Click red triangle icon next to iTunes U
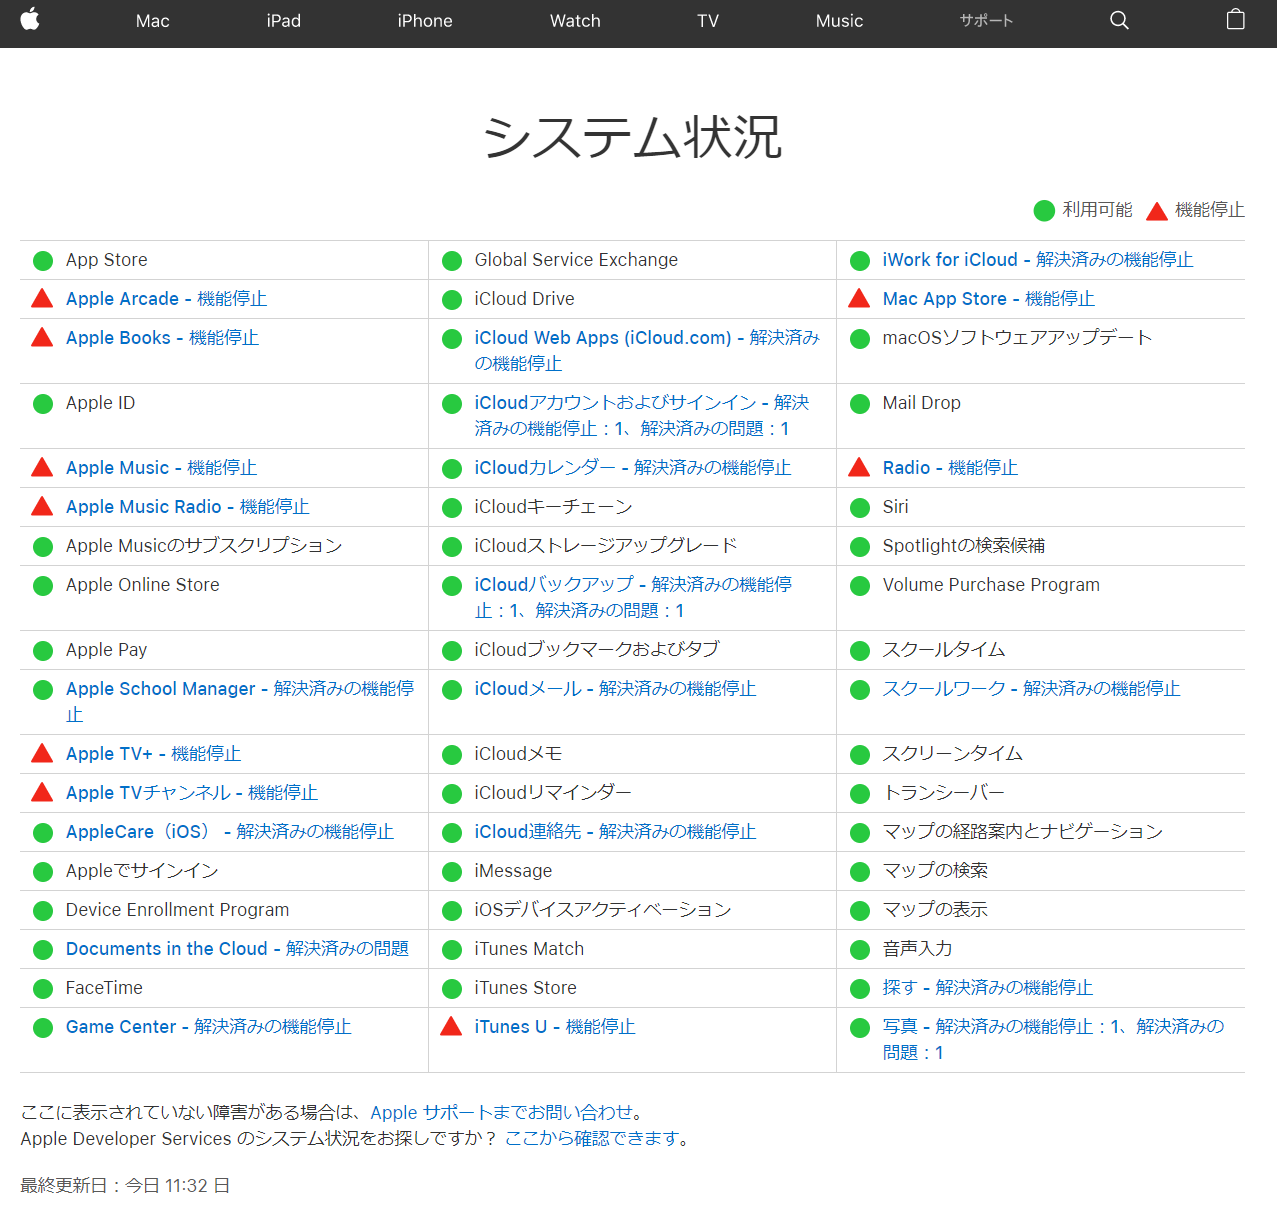Viewport: 1277px width, 1208px height. [451, 1026]
